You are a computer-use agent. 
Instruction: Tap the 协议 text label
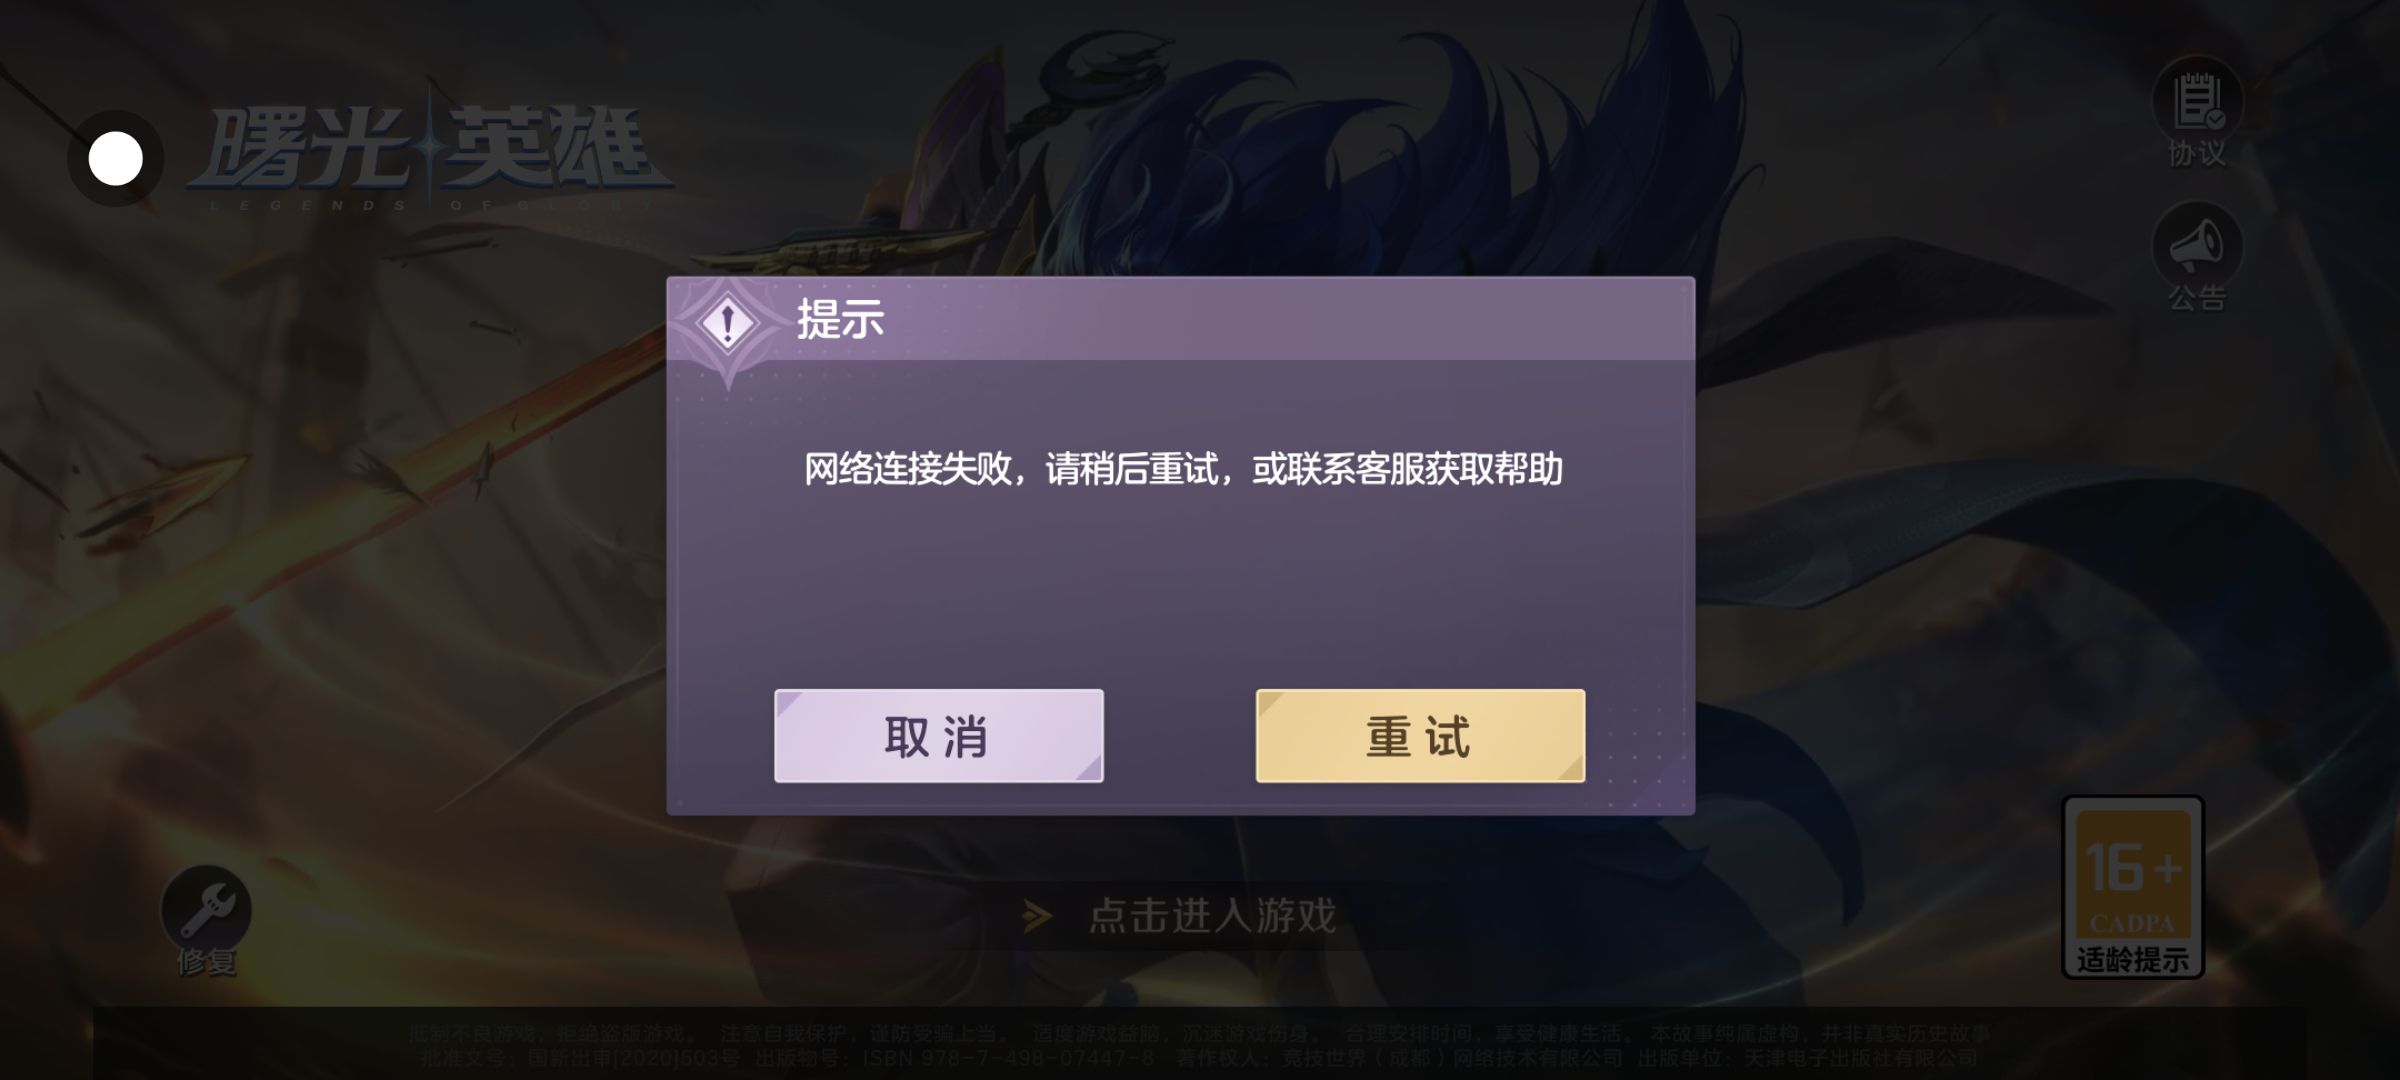(x=2197, y=153)
